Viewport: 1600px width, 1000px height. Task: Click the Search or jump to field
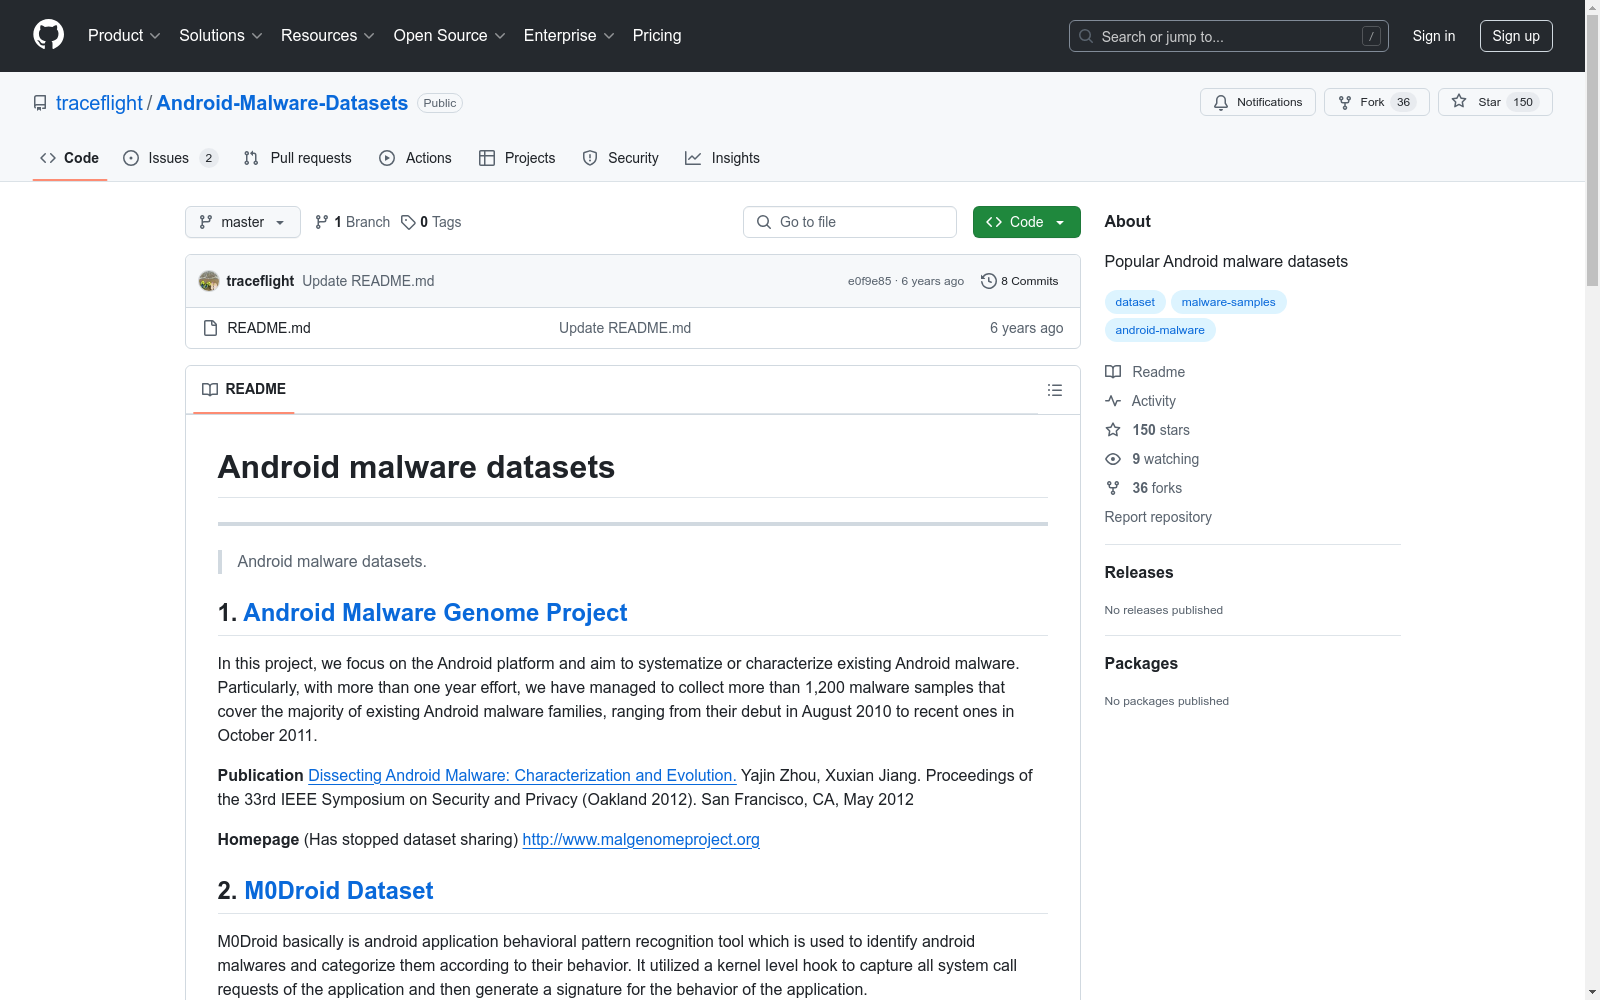click(1228, 36)
